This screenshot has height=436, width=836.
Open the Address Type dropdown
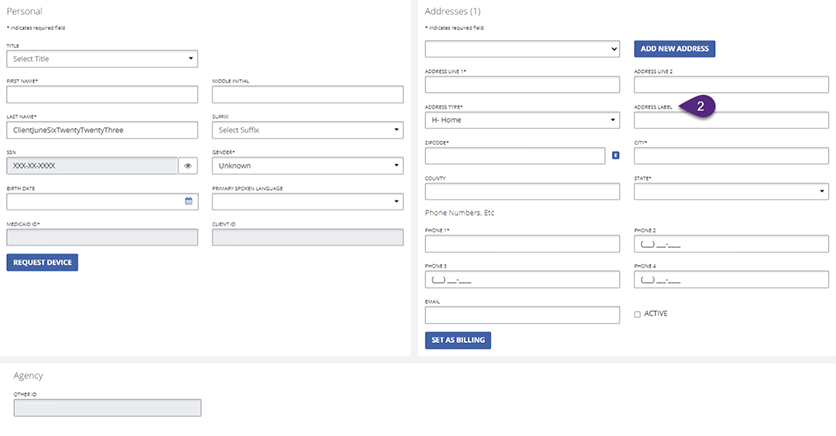(x=522, y=120)
